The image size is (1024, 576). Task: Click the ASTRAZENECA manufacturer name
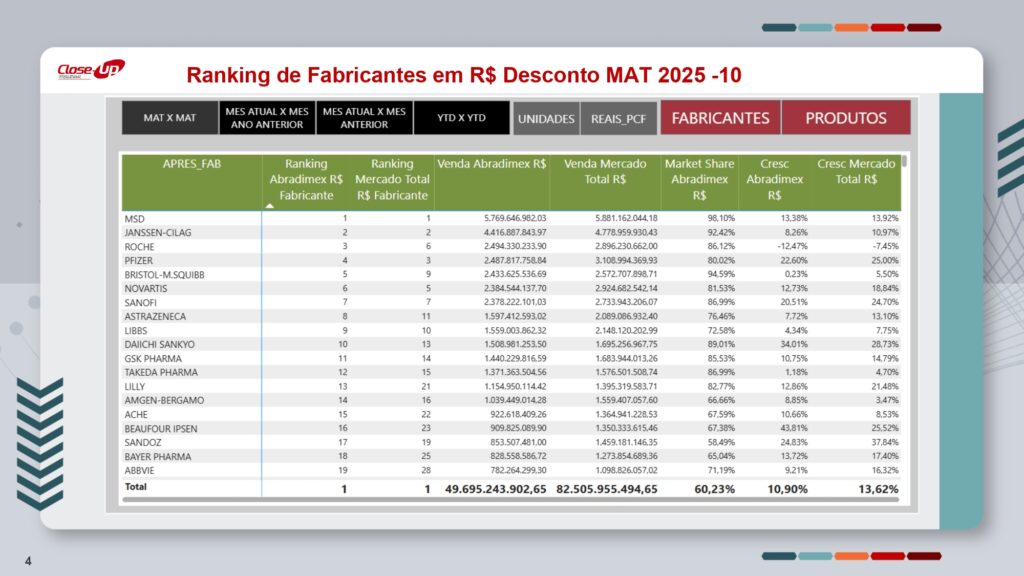156,316
